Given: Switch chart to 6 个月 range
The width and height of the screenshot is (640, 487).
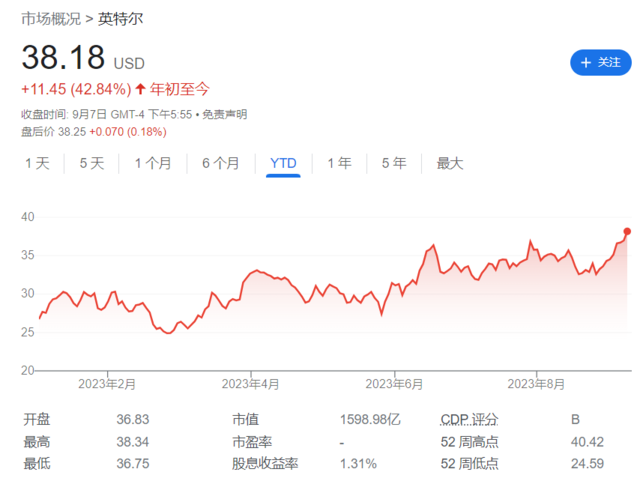Looking at the screenshot, I should (221, 163).
